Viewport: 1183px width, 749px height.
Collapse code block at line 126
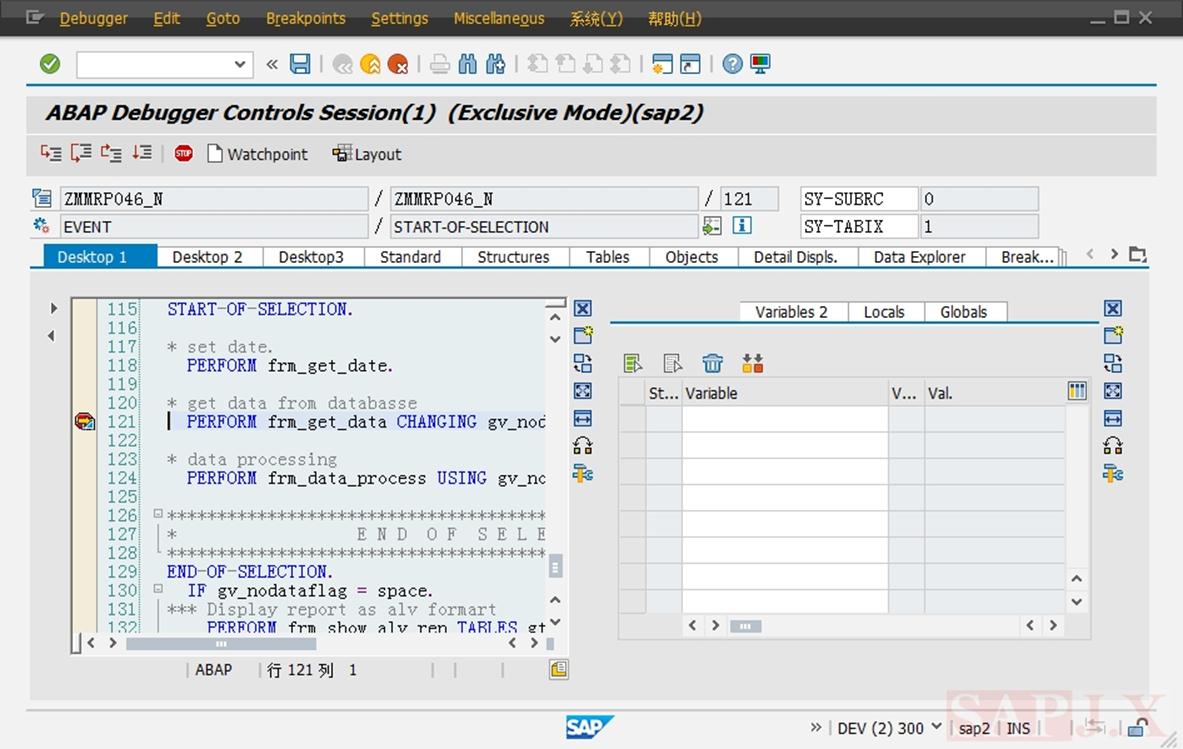click(158, 513)
